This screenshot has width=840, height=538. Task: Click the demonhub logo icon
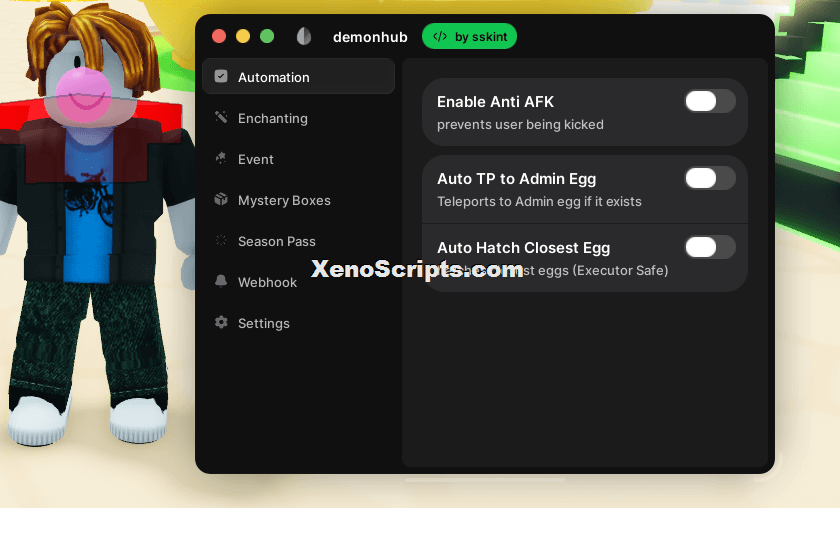pos(304,36)
